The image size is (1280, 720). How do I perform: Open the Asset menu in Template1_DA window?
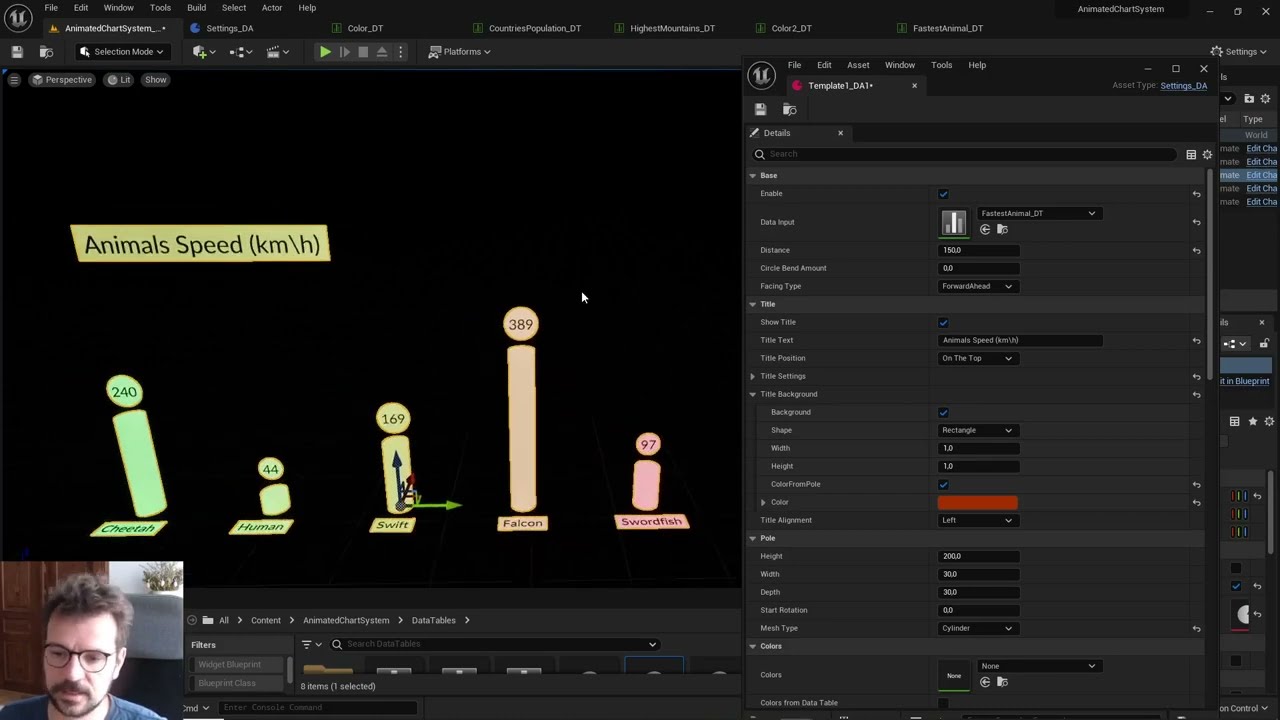coord(857,65)
